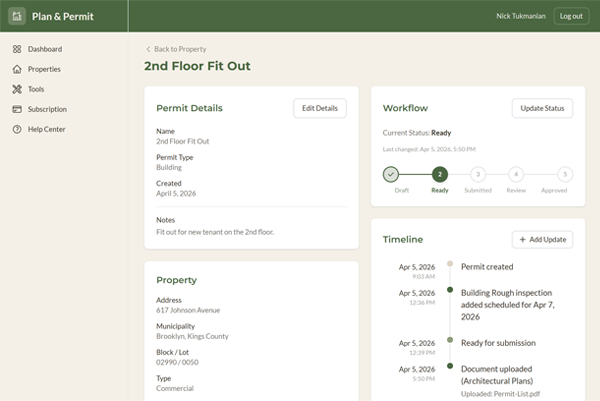Click the Block / Lot value 02990 / 0050
This screenshot has height=401, width=600.
(177, 362)
